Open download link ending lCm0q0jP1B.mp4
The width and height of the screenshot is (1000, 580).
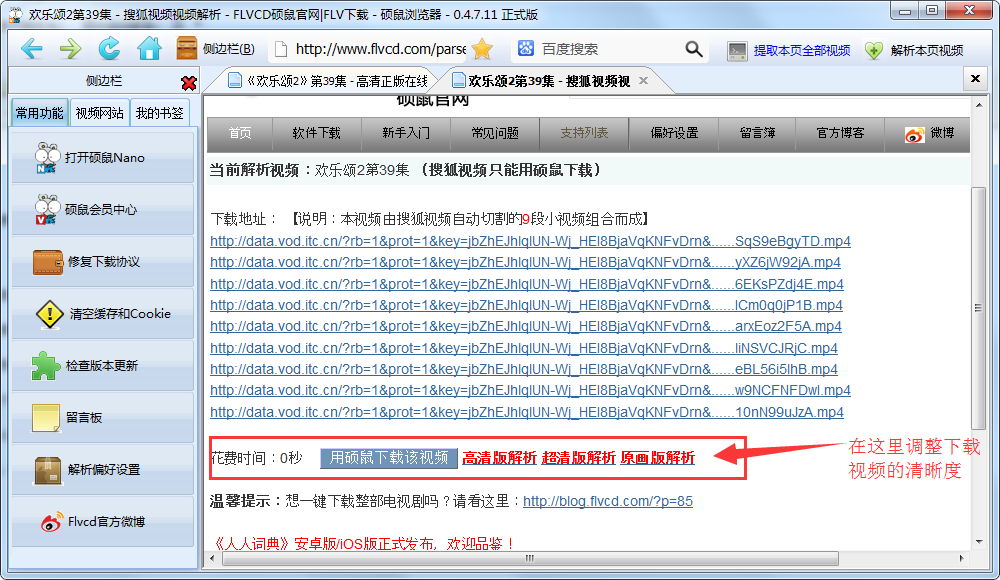pos(526,305)
